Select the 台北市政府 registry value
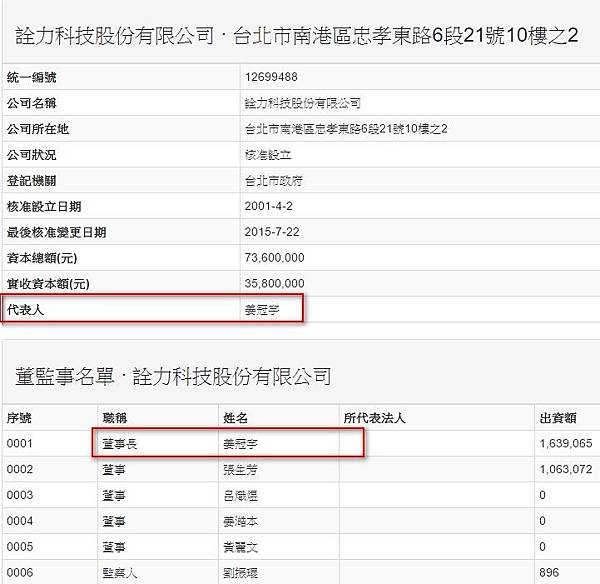Viewport: 600px width, 584px height. point(274,181)
